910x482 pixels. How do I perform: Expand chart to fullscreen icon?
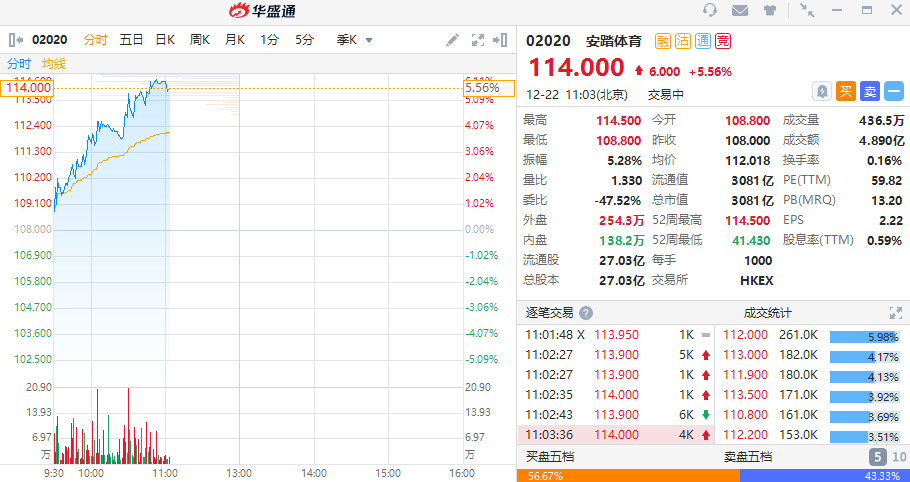[478, 40]
